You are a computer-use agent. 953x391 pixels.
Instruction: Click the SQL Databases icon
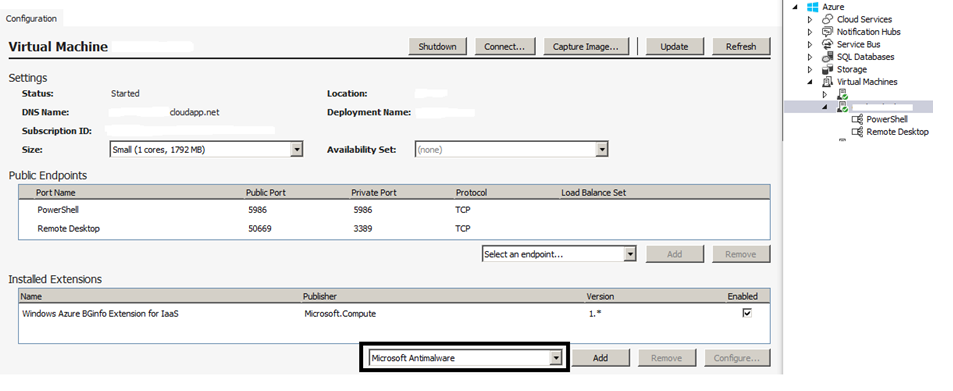tap(827, 57)
